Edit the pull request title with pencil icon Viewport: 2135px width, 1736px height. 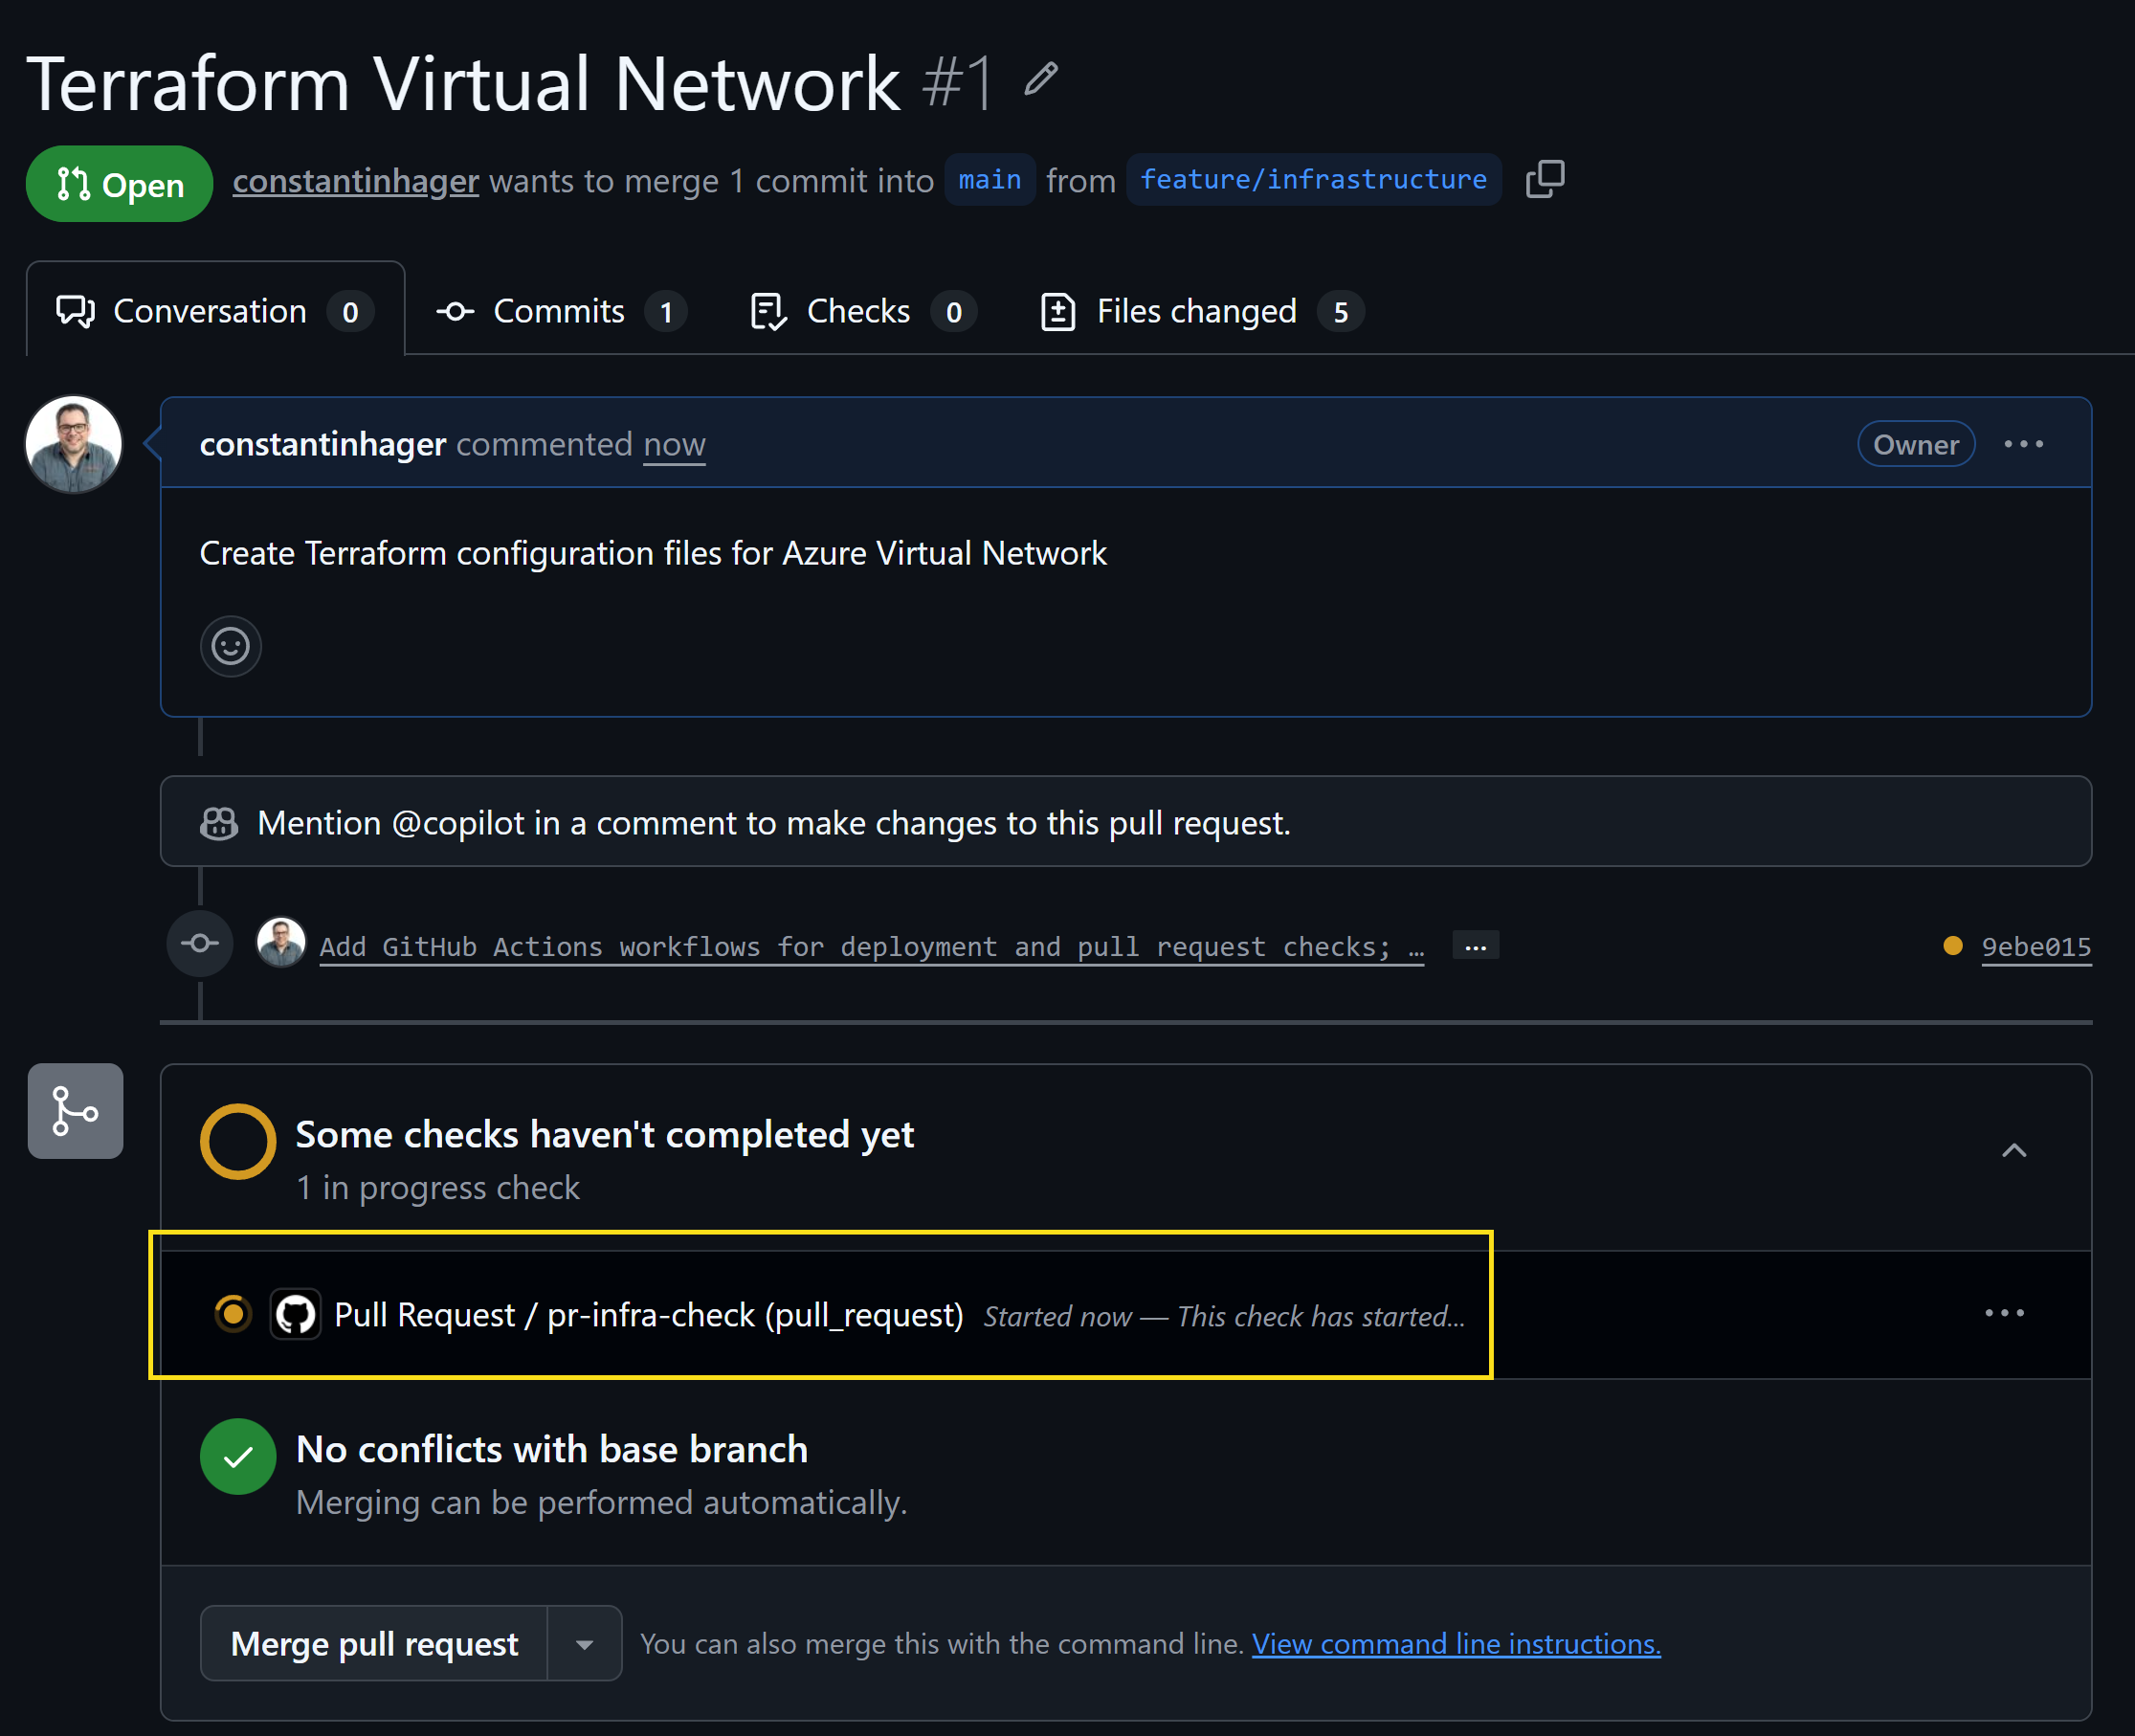pos(1041,78)
